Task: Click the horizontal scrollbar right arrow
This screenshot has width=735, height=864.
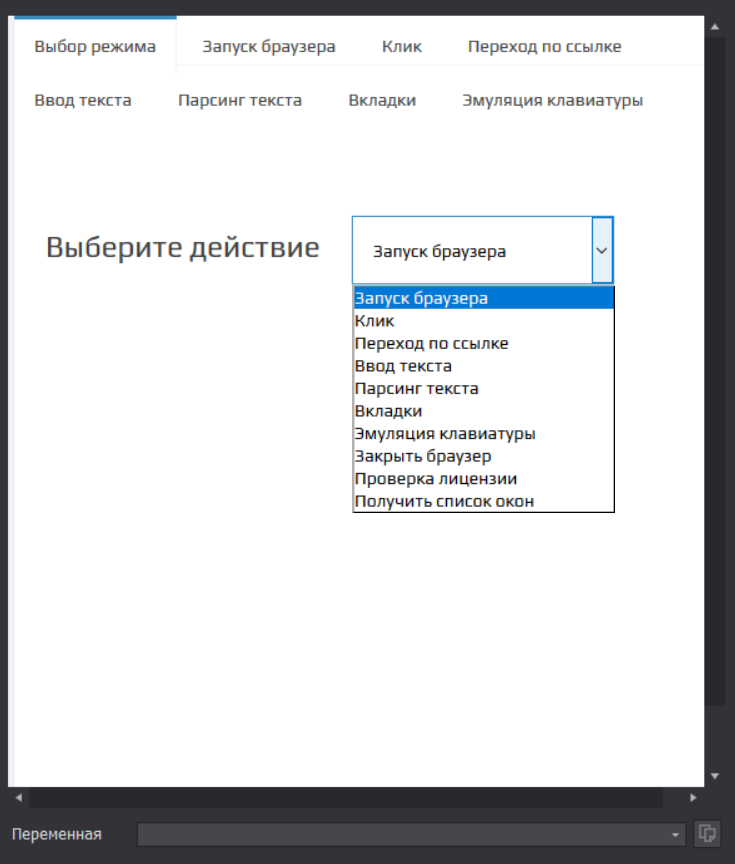Action: (693, 797)
